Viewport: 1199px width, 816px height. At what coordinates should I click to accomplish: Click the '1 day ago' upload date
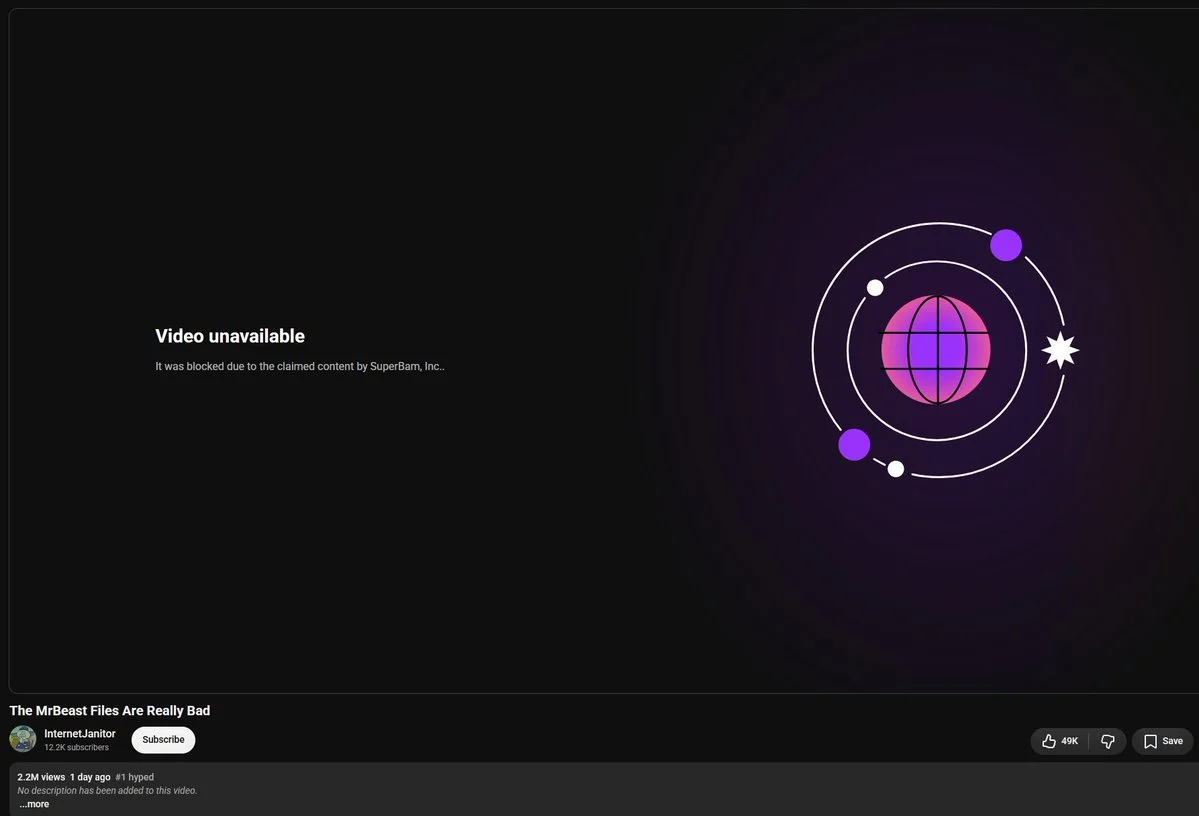coord(90,777)
